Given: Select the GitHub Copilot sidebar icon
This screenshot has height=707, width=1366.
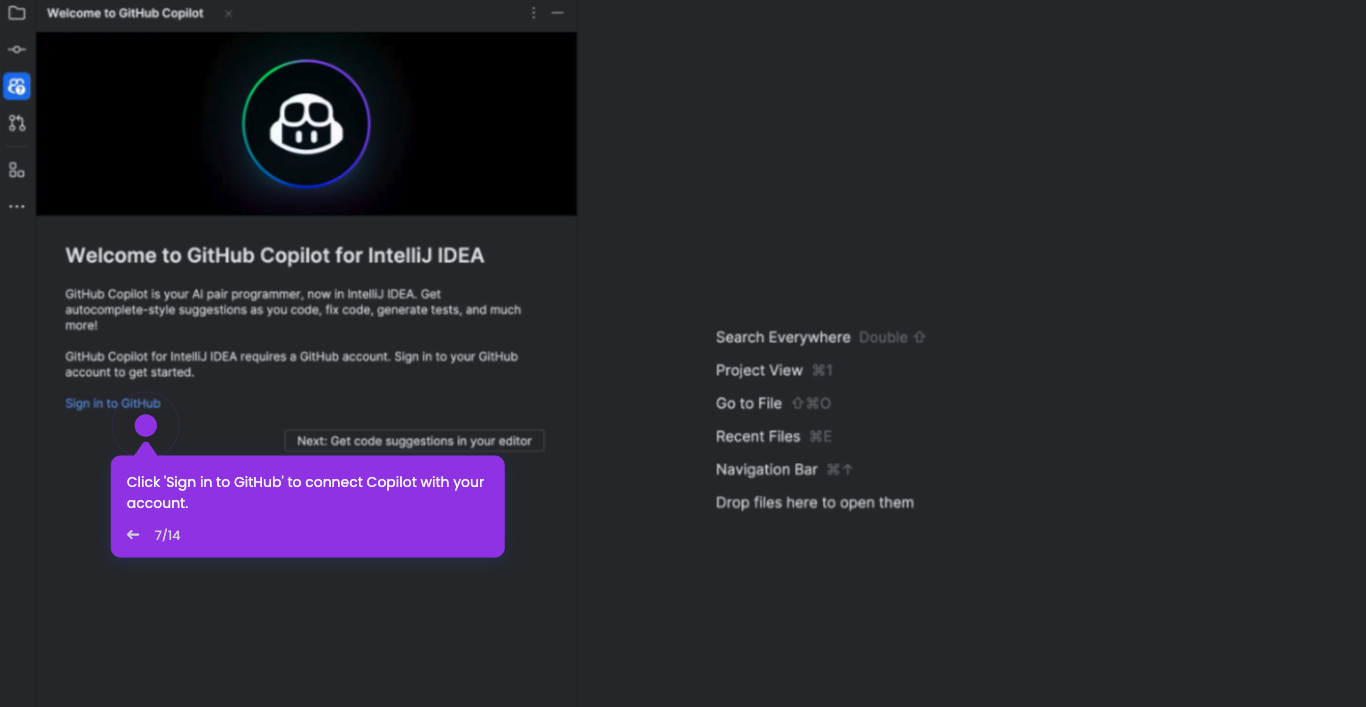Looking at the screenshot, I should tap(17, 86).
